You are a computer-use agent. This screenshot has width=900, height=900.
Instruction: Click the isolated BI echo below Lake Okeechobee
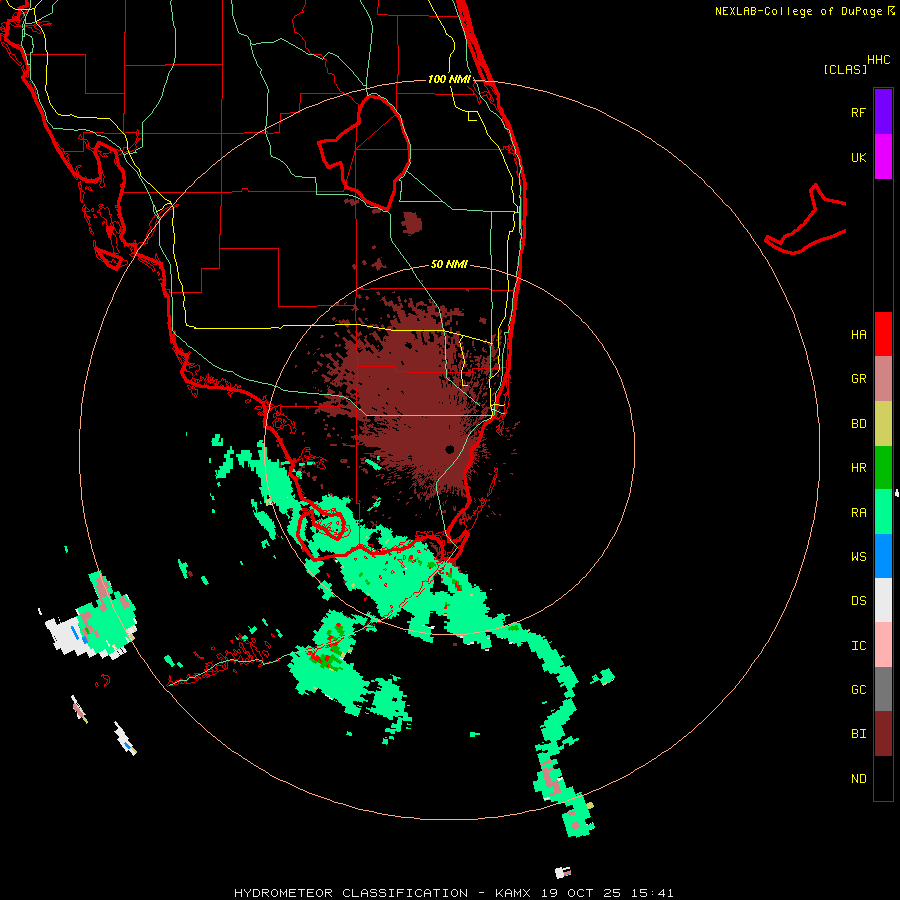[x=412, y=223]
